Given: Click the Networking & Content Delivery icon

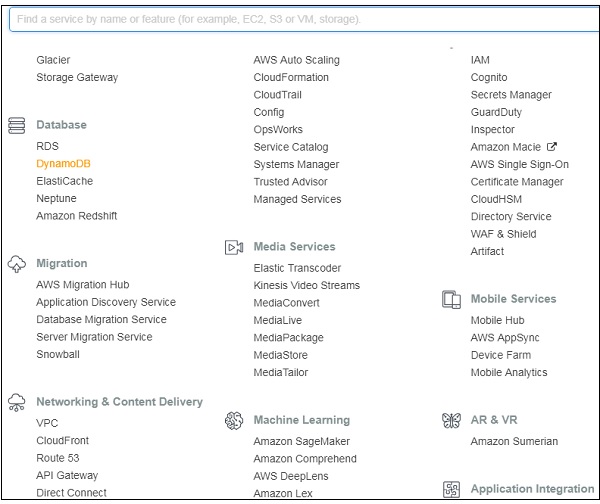Looking at the screenshot, I should click(x=16, y=402).
